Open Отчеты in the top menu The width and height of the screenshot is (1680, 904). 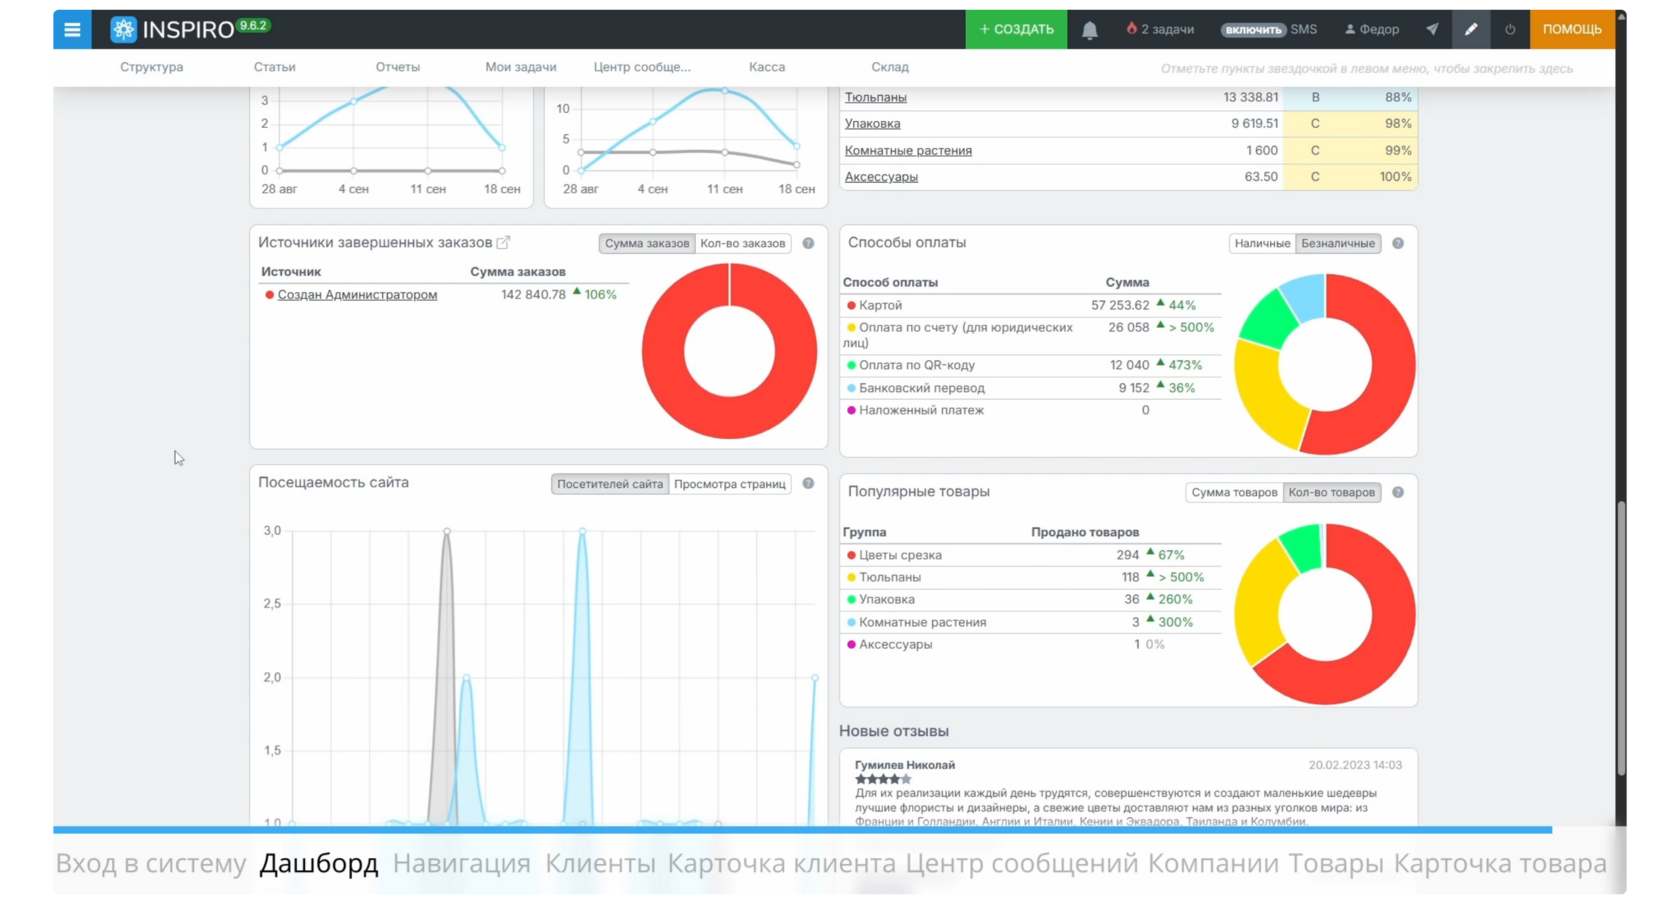coord(398,67)
